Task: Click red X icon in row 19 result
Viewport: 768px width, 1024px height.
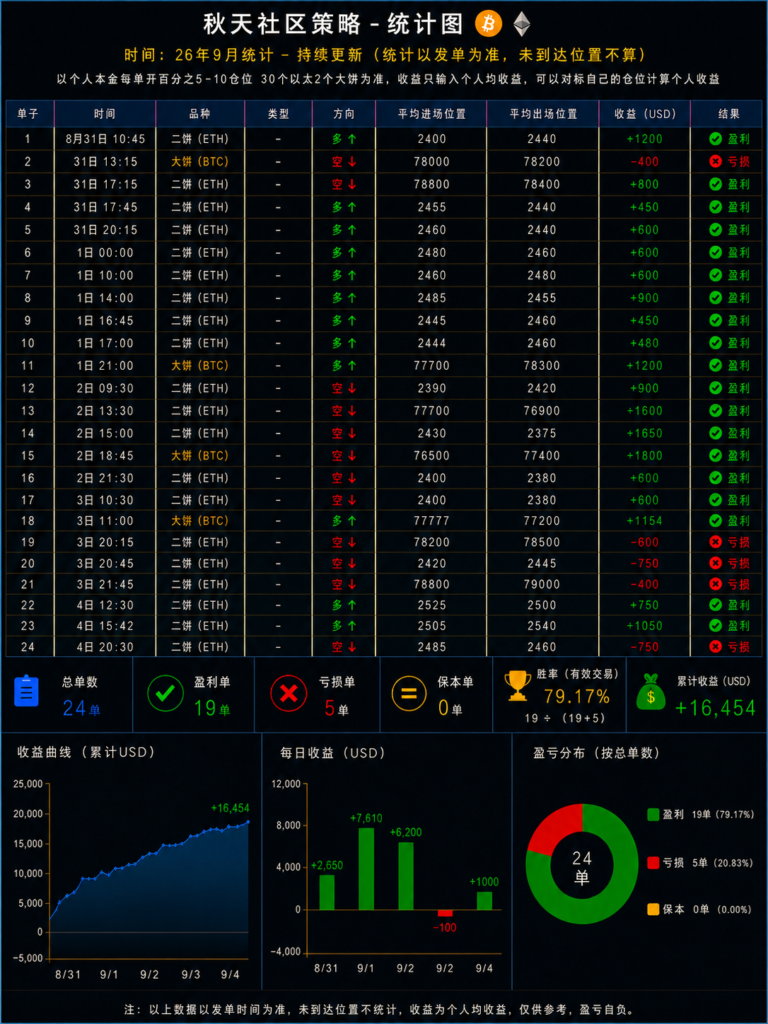Action: pos(715,542)
